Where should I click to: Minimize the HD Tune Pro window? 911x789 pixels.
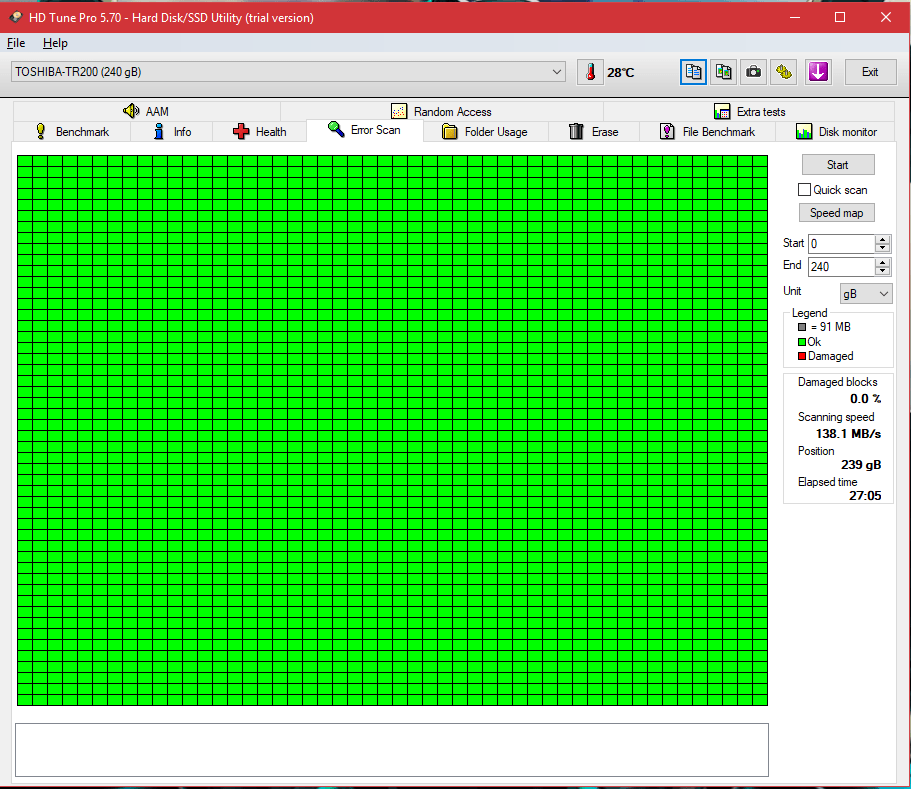coord(795,17)
